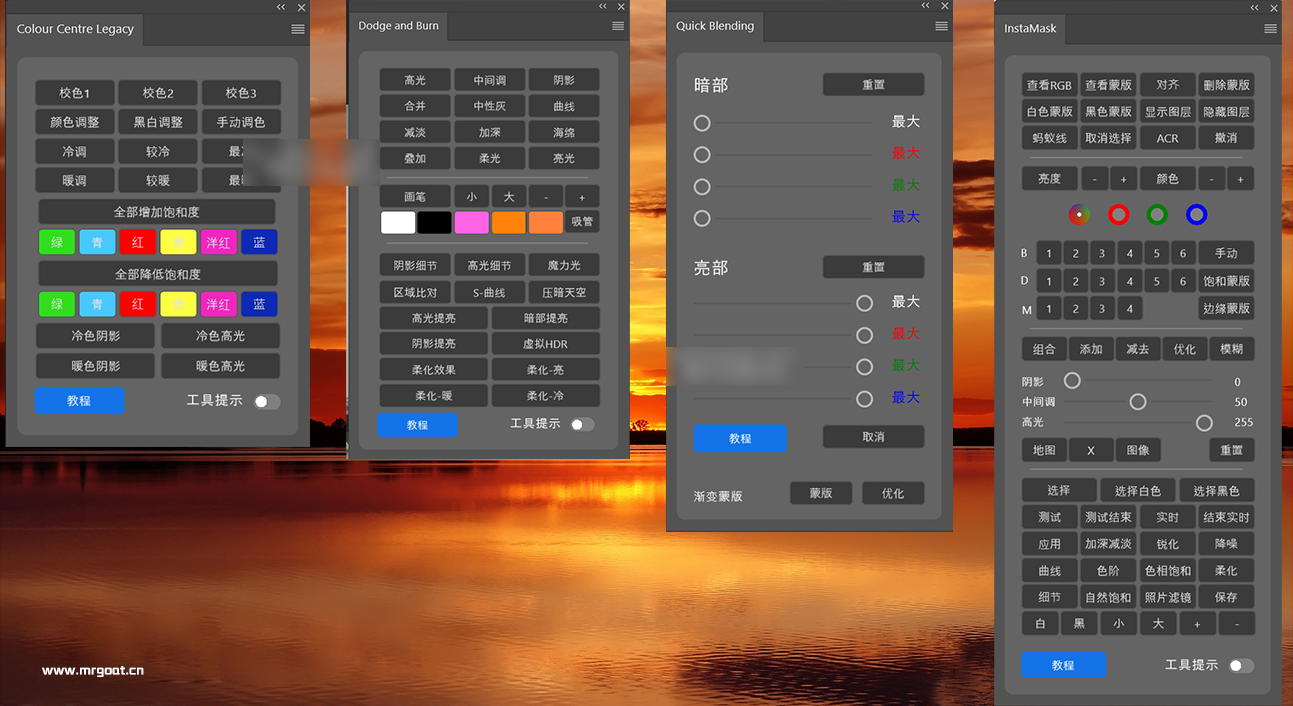Open the Quick Blending panel menu icon
Viewport: 1293px width, 706px height.
[x=941, y=26]
